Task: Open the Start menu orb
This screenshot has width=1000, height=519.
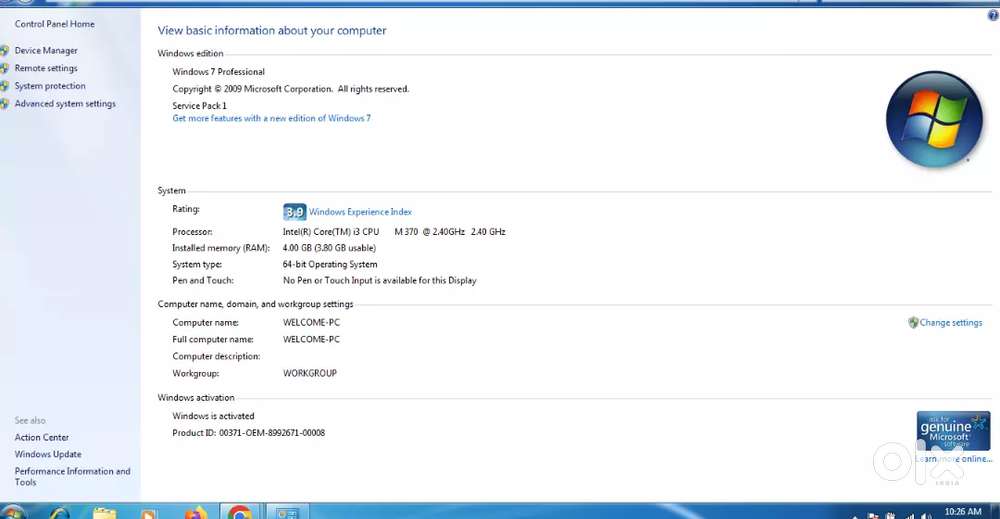Action: click(x=13, y=513)
